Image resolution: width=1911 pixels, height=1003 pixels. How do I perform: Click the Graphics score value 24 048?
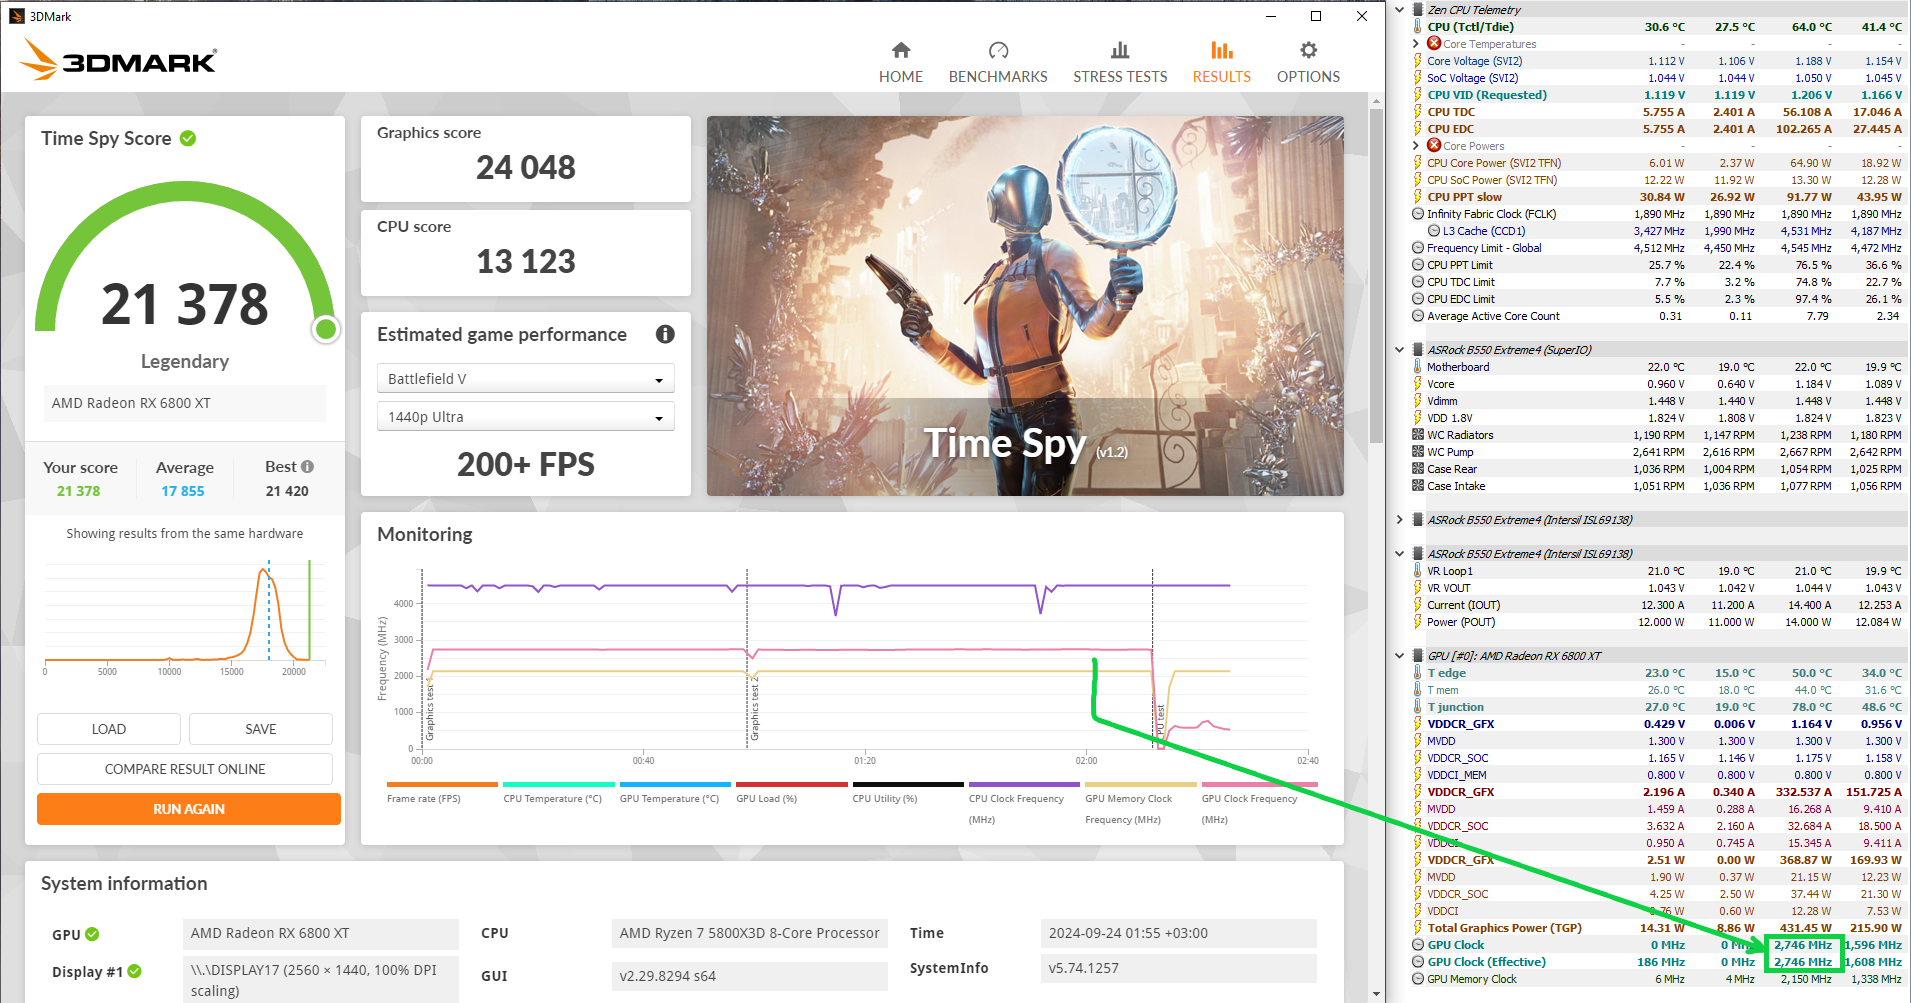[526, 167]
